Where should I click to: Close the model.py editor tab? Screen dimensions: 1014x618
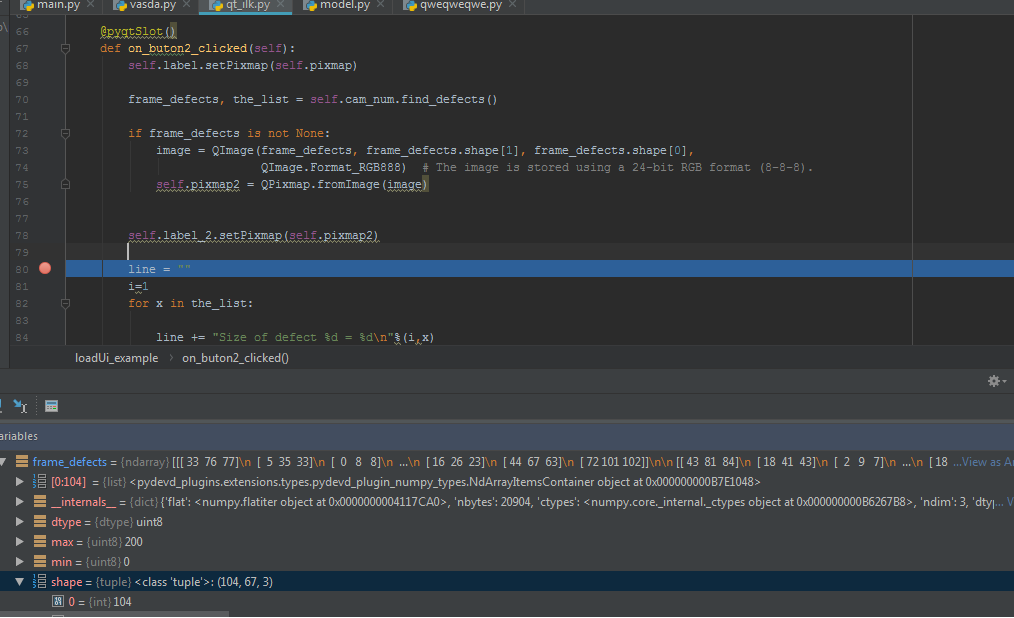380,5
